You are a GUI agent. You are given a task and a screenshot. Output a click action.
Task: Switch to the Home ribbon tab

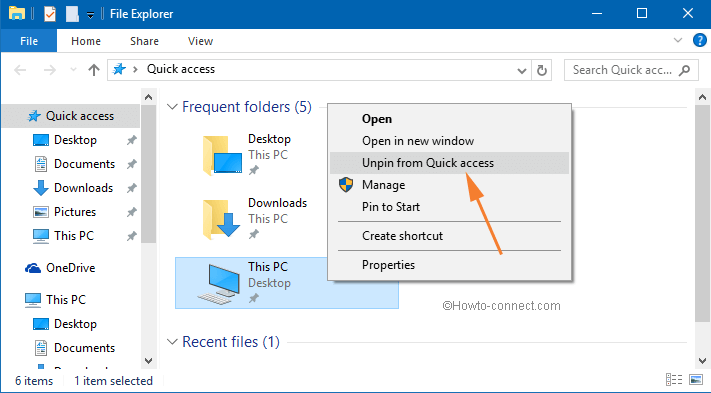(86, 41)
